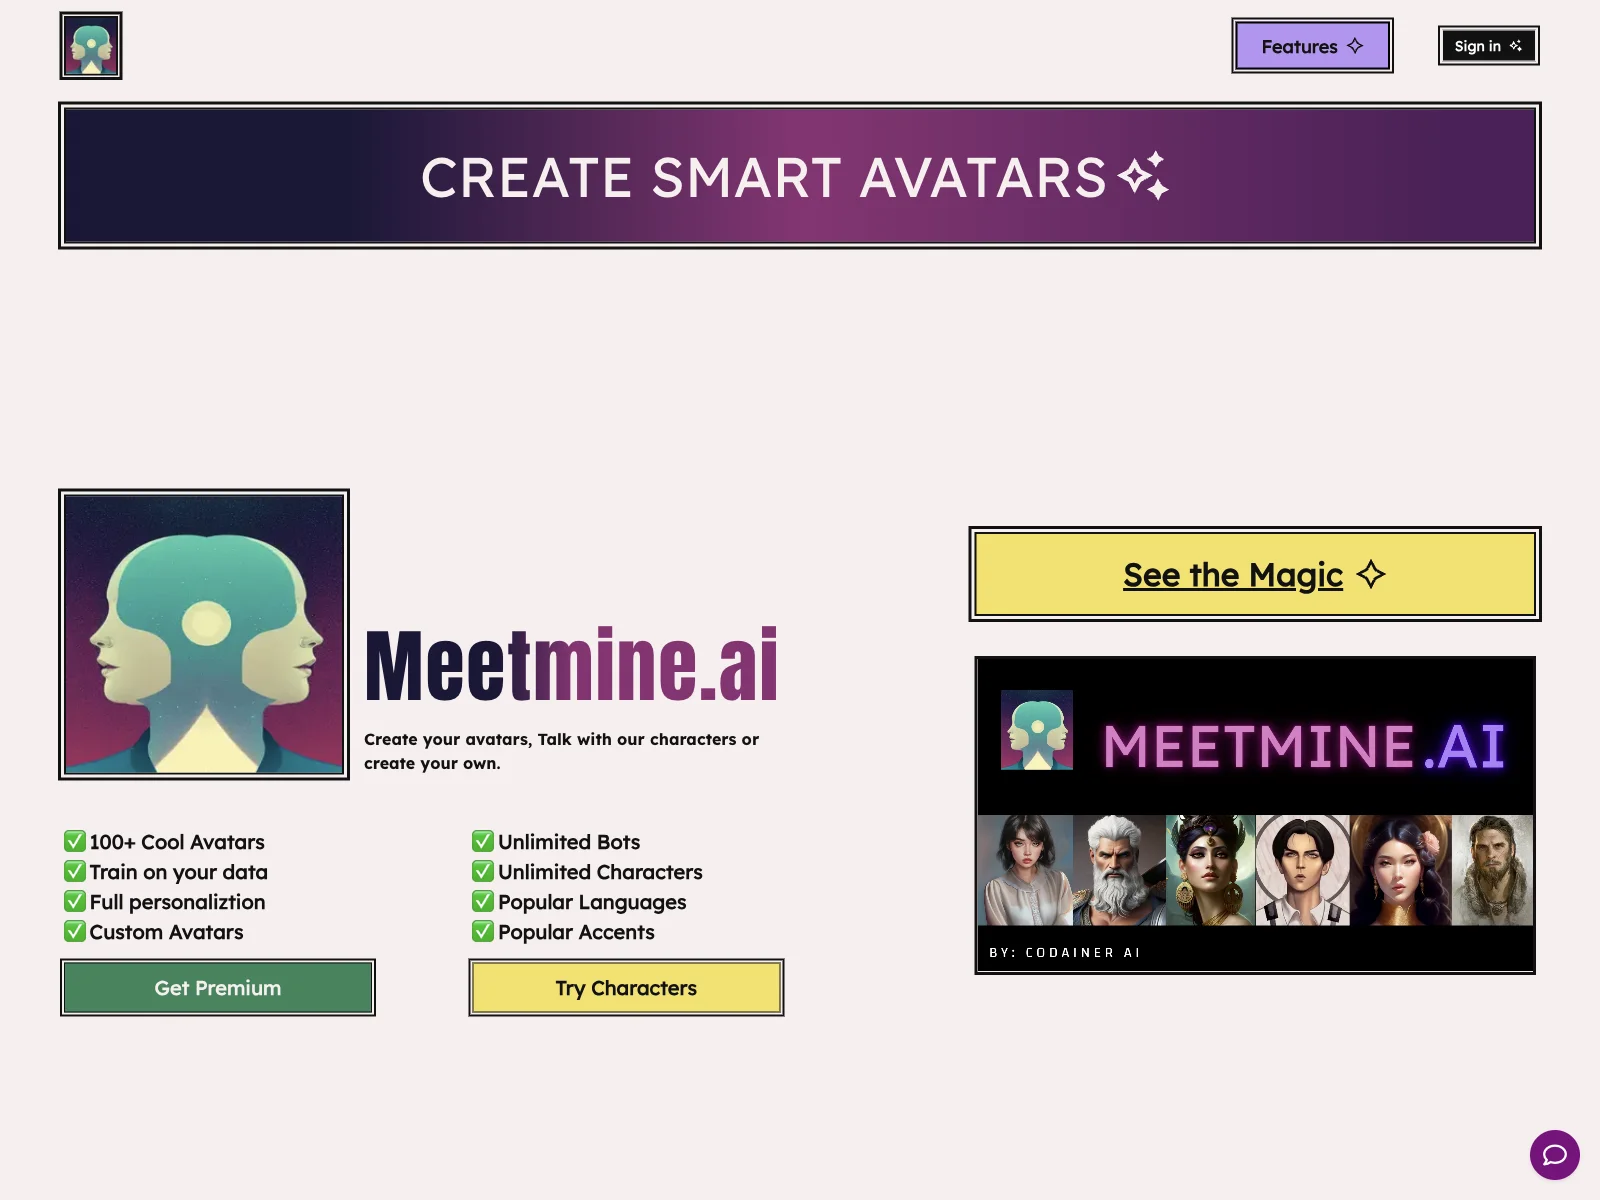The height and width of the screenshot is (1200, 1600).
Task: Click the check mark beside 100+ Cool Avatars
Action: tap(75, 841)
